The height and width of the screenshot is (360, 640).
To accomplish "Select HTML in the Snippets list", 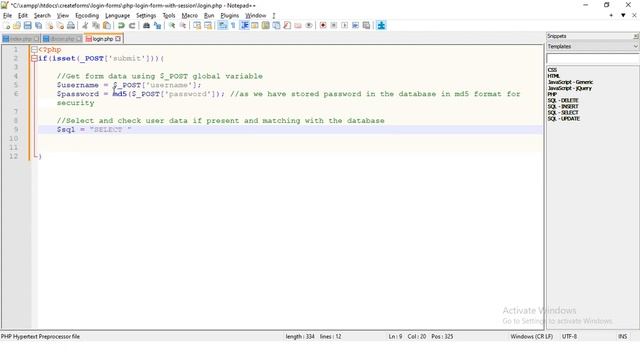I will click(554, 76).
